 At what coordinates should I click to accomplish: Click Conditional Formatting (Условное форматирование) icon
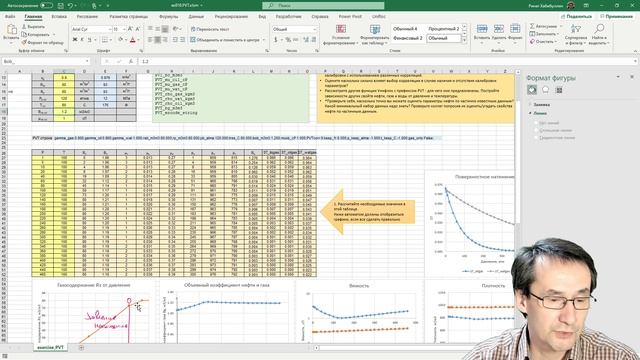pyautogui.click(x=340, y=29)
